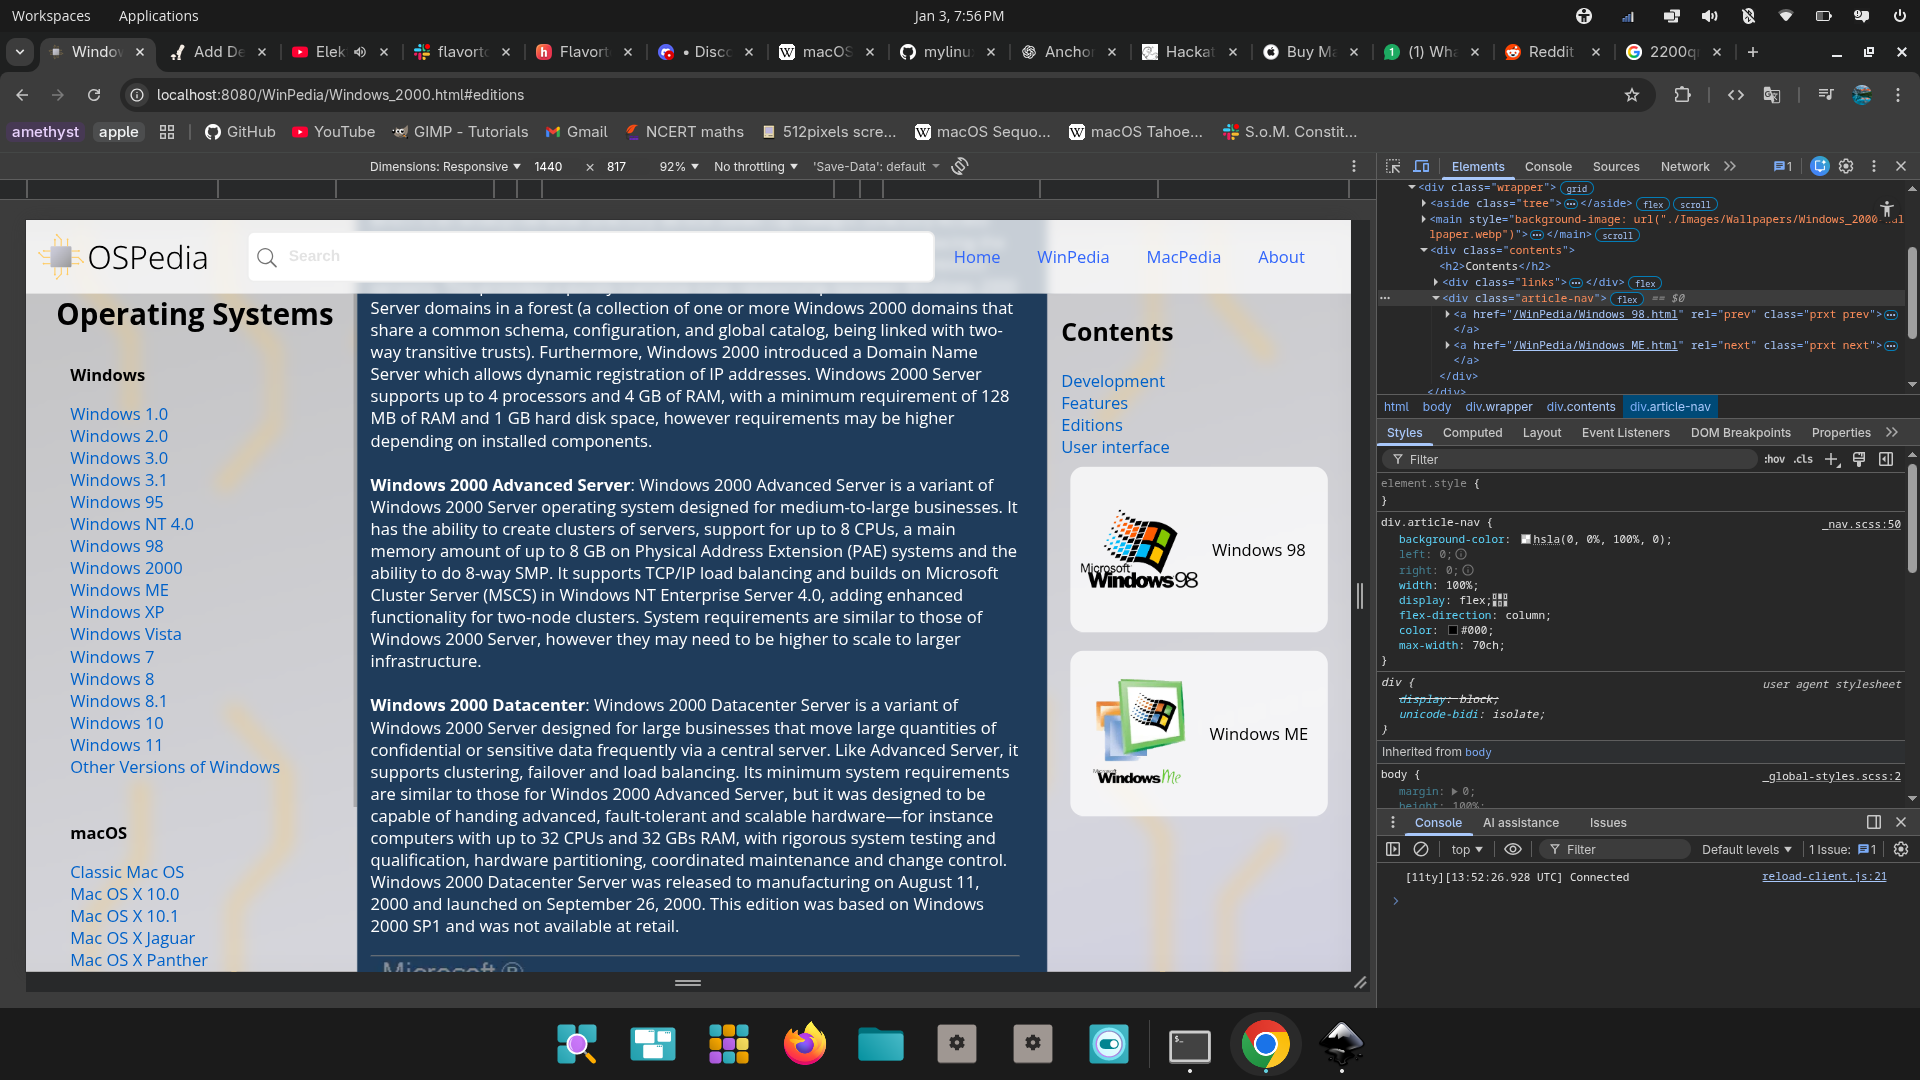Open the No throttling dropdown
Image resolution: width=1920 pixels, height=1080 pixels.
pos(755,166)
